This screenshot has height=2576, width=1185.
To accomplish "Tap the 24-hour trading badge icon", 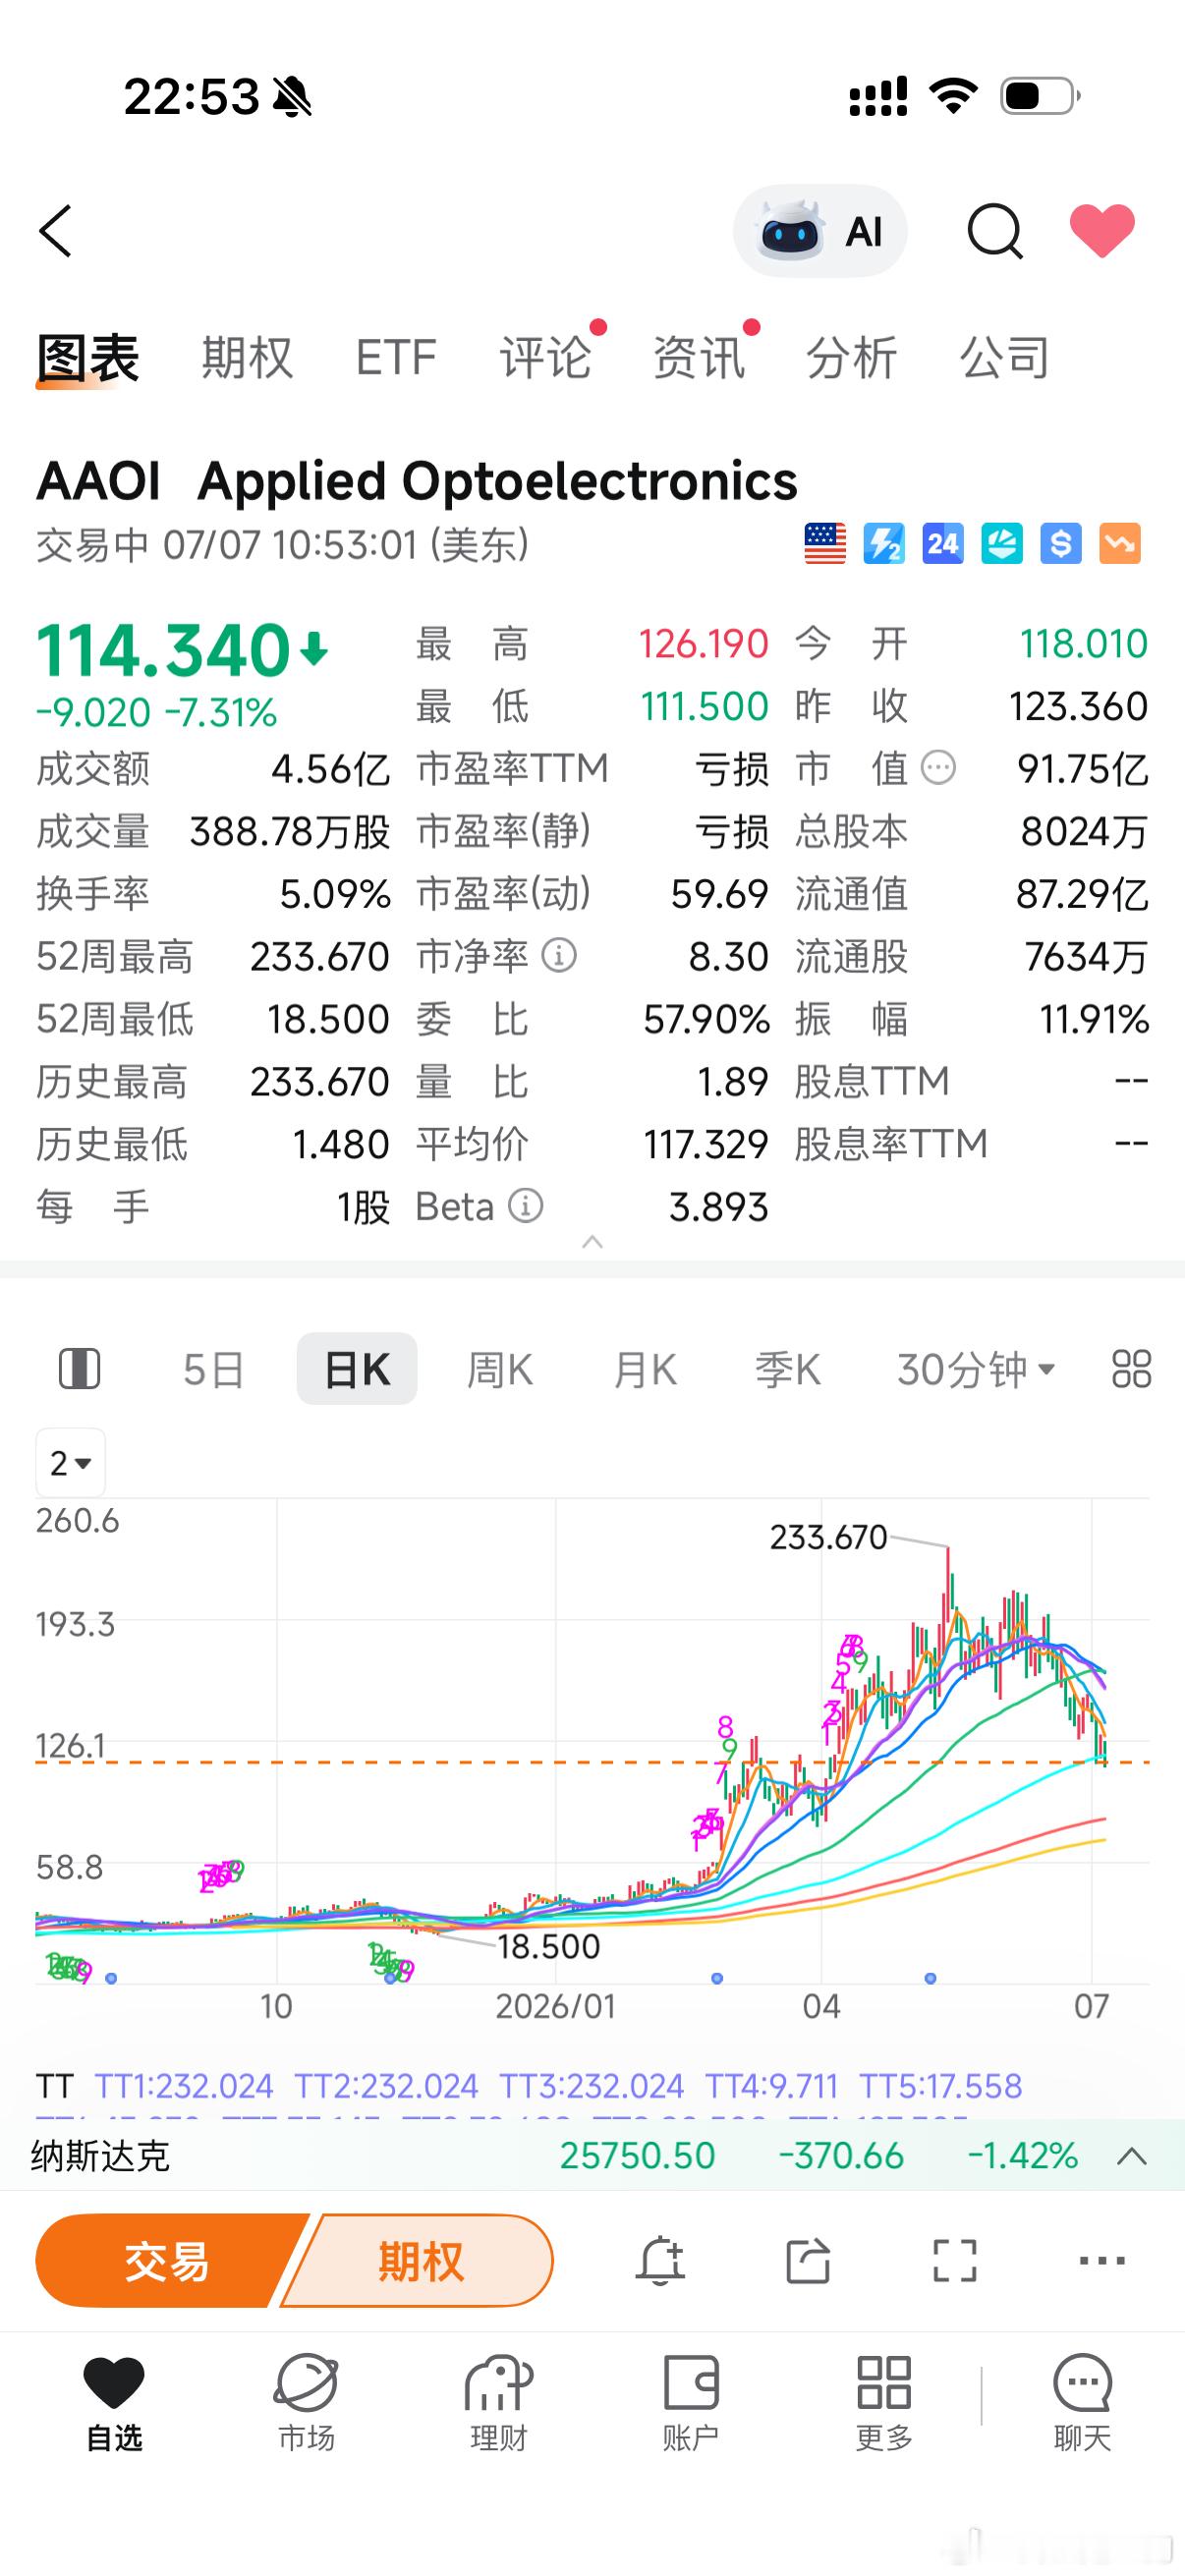I will [943, 544].
